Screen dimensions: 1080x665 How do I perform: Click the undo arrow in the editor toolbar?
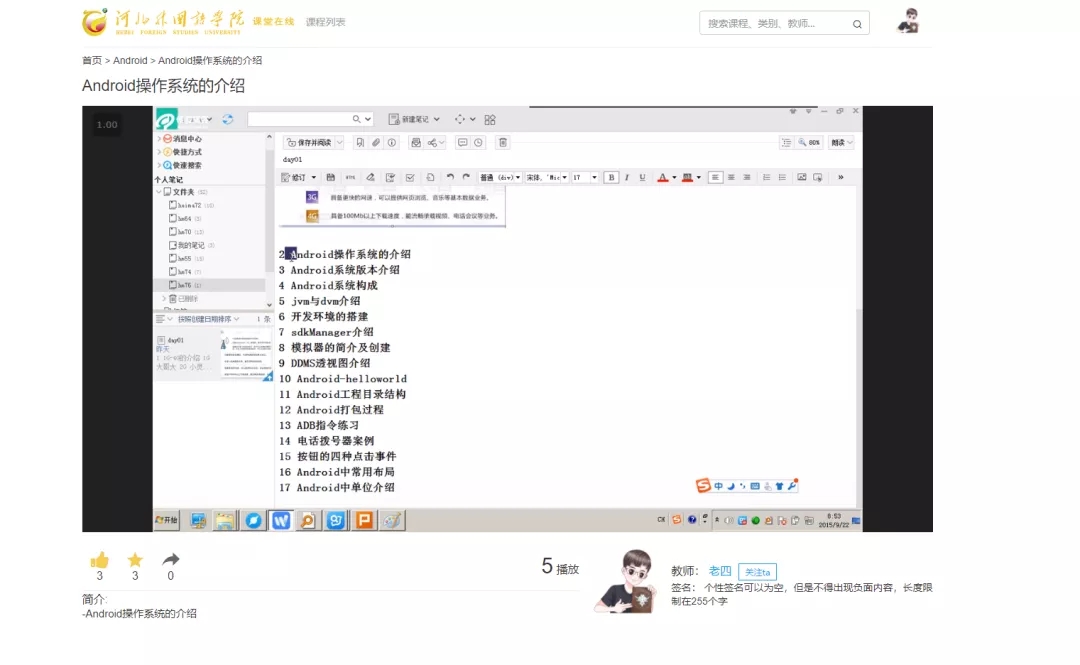point(450,177)
